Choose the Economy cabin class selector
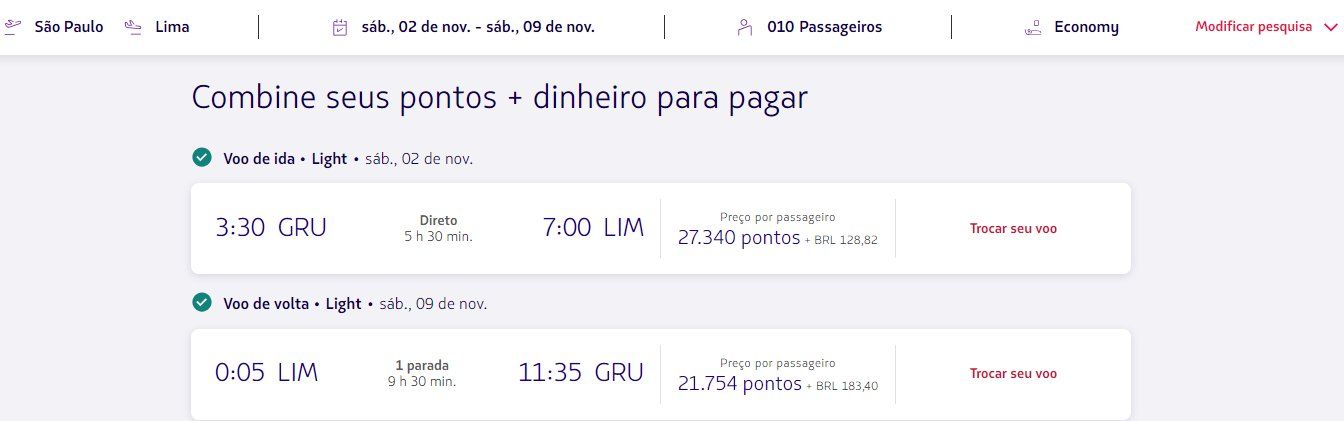 tap(1086, 27)
